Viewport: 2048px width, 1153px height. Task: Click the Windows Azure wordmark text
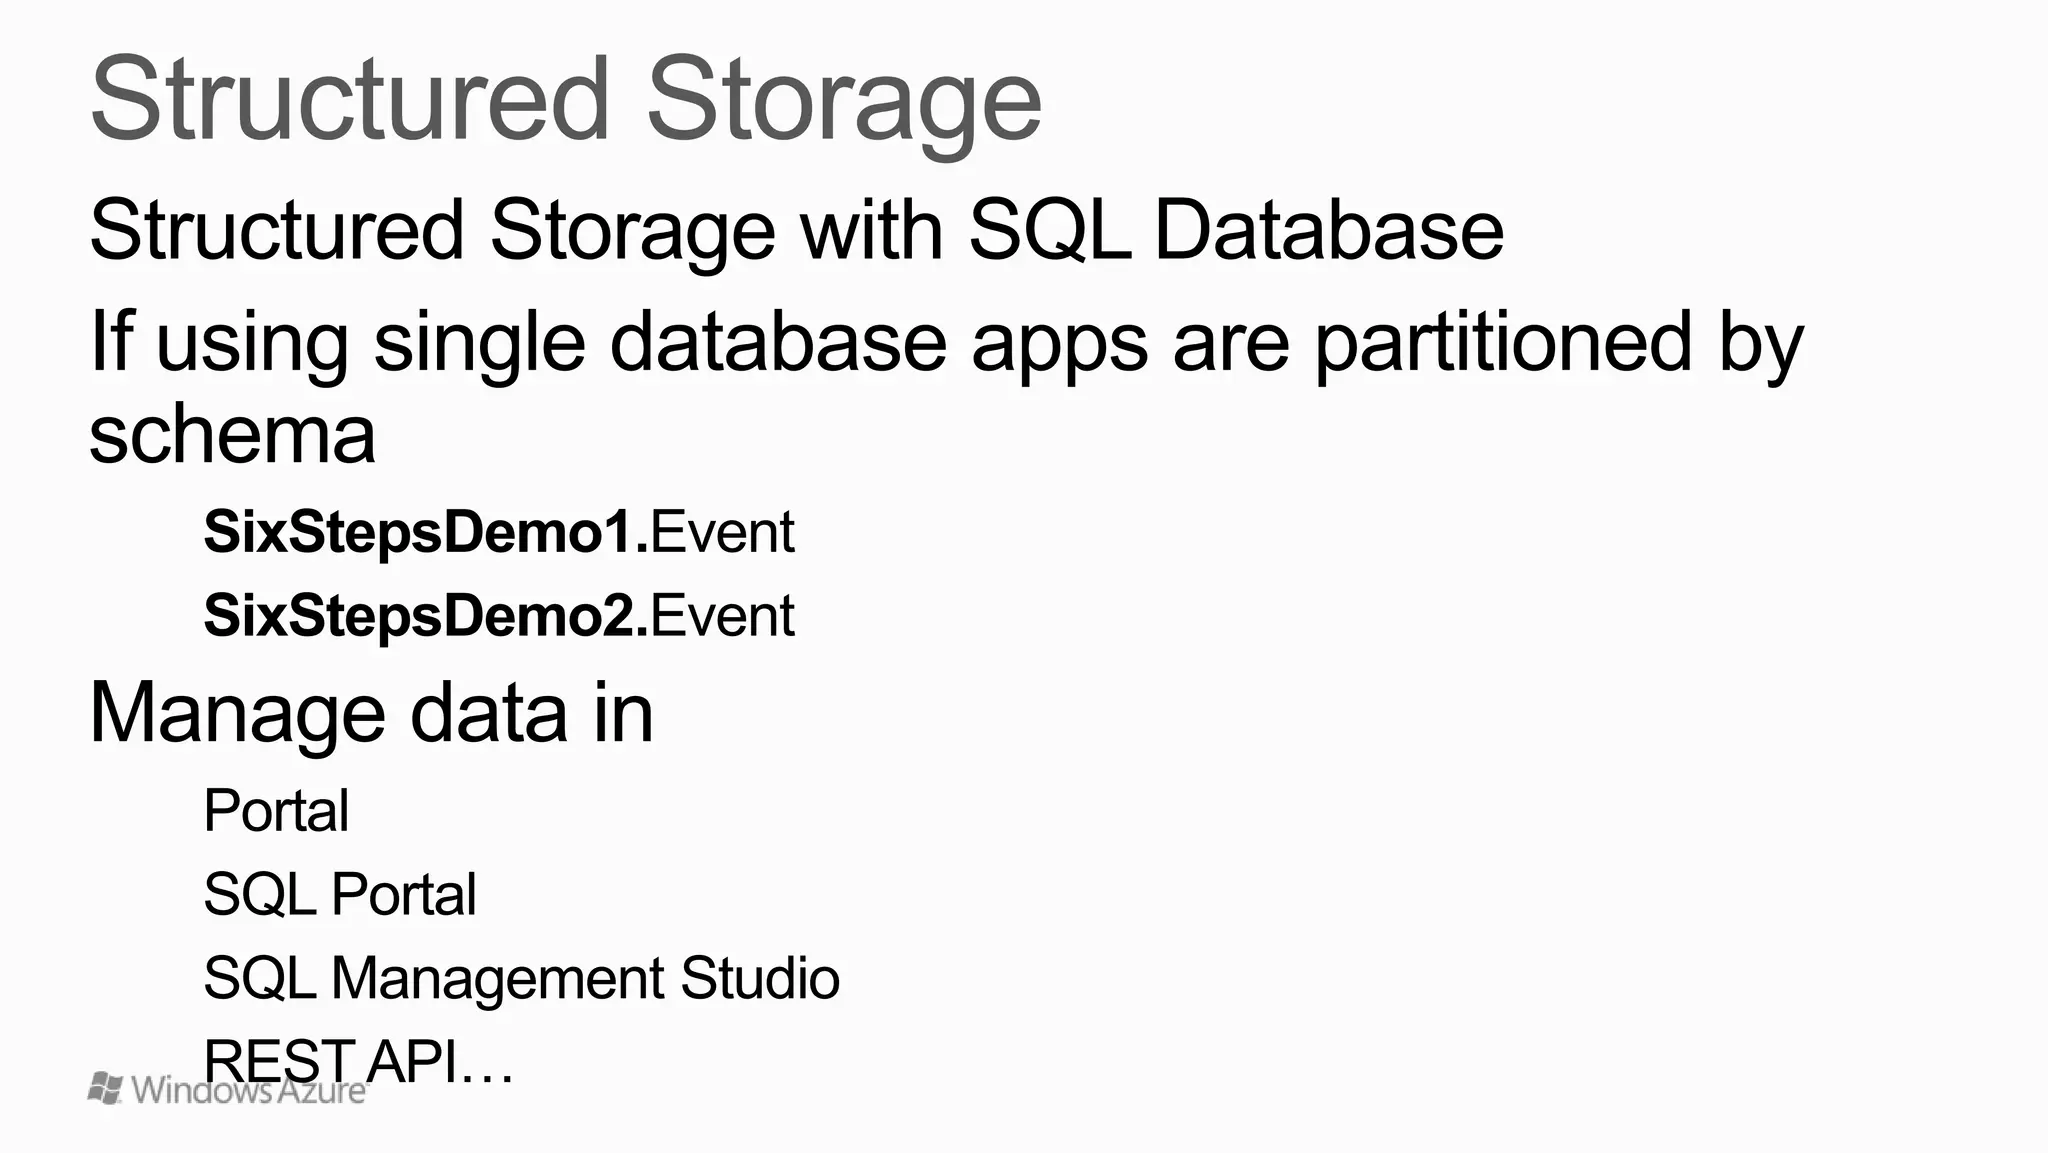[248, 1091]
